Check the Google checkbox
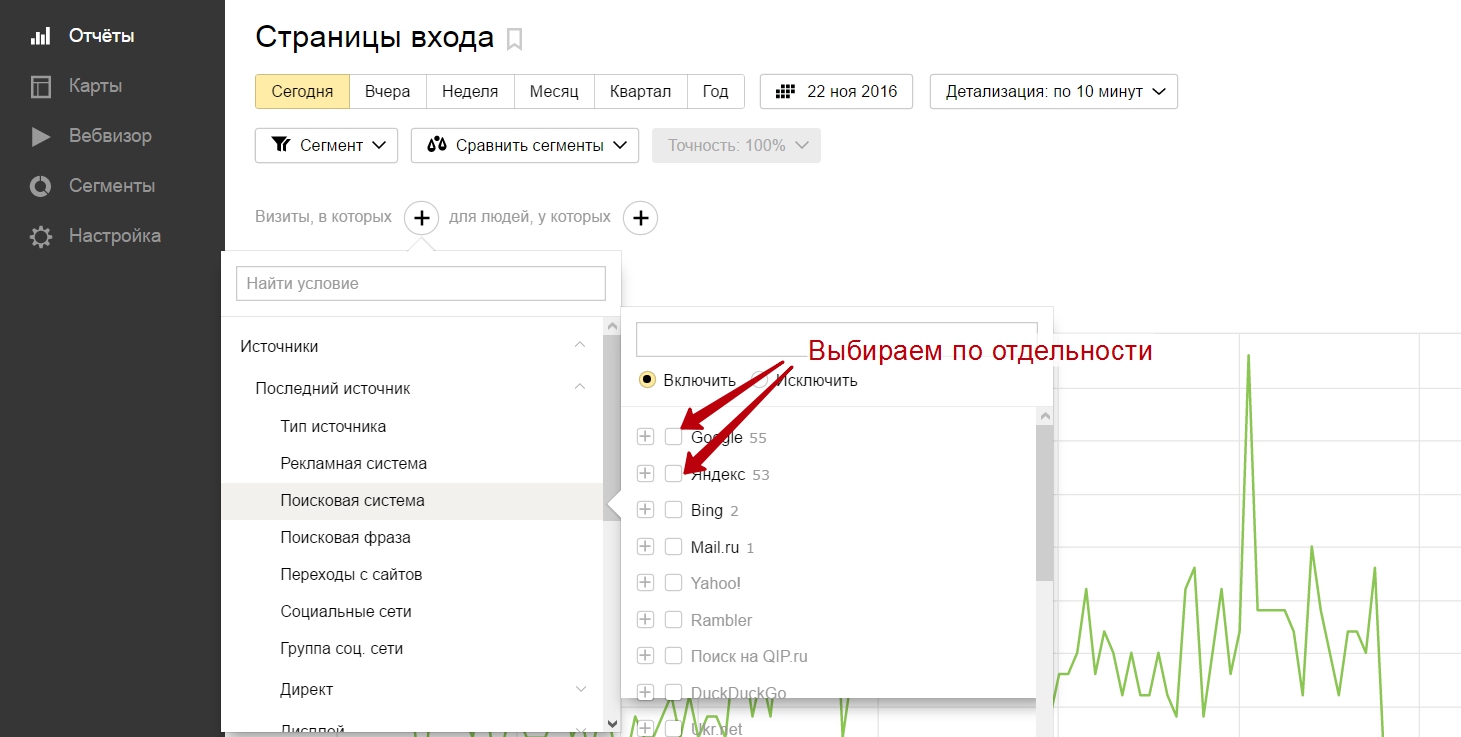Viewport: 1461px width, 737px height. point(673,437)
